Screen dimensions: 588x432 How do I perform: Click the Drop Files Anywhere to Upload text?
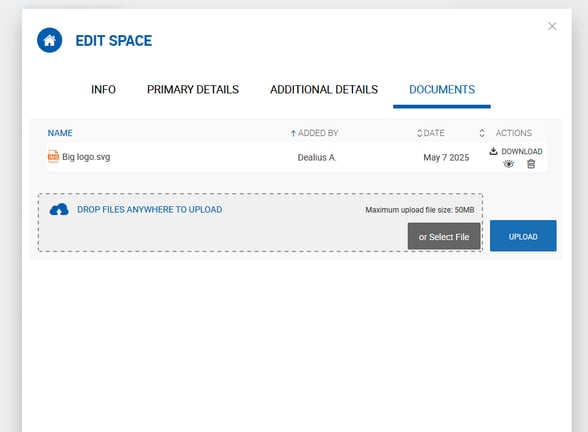150,210
